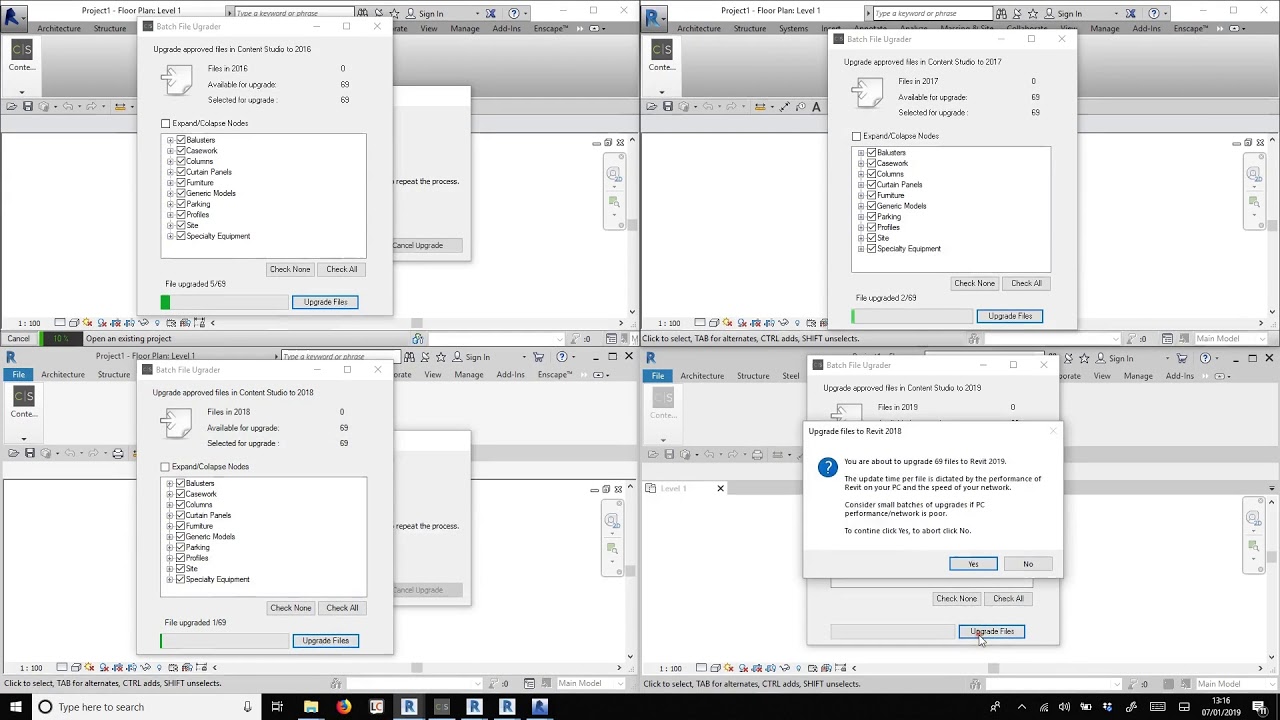Expand the Site node in the 2016 upgrader

pyautogui.click(x=170, y=226)
